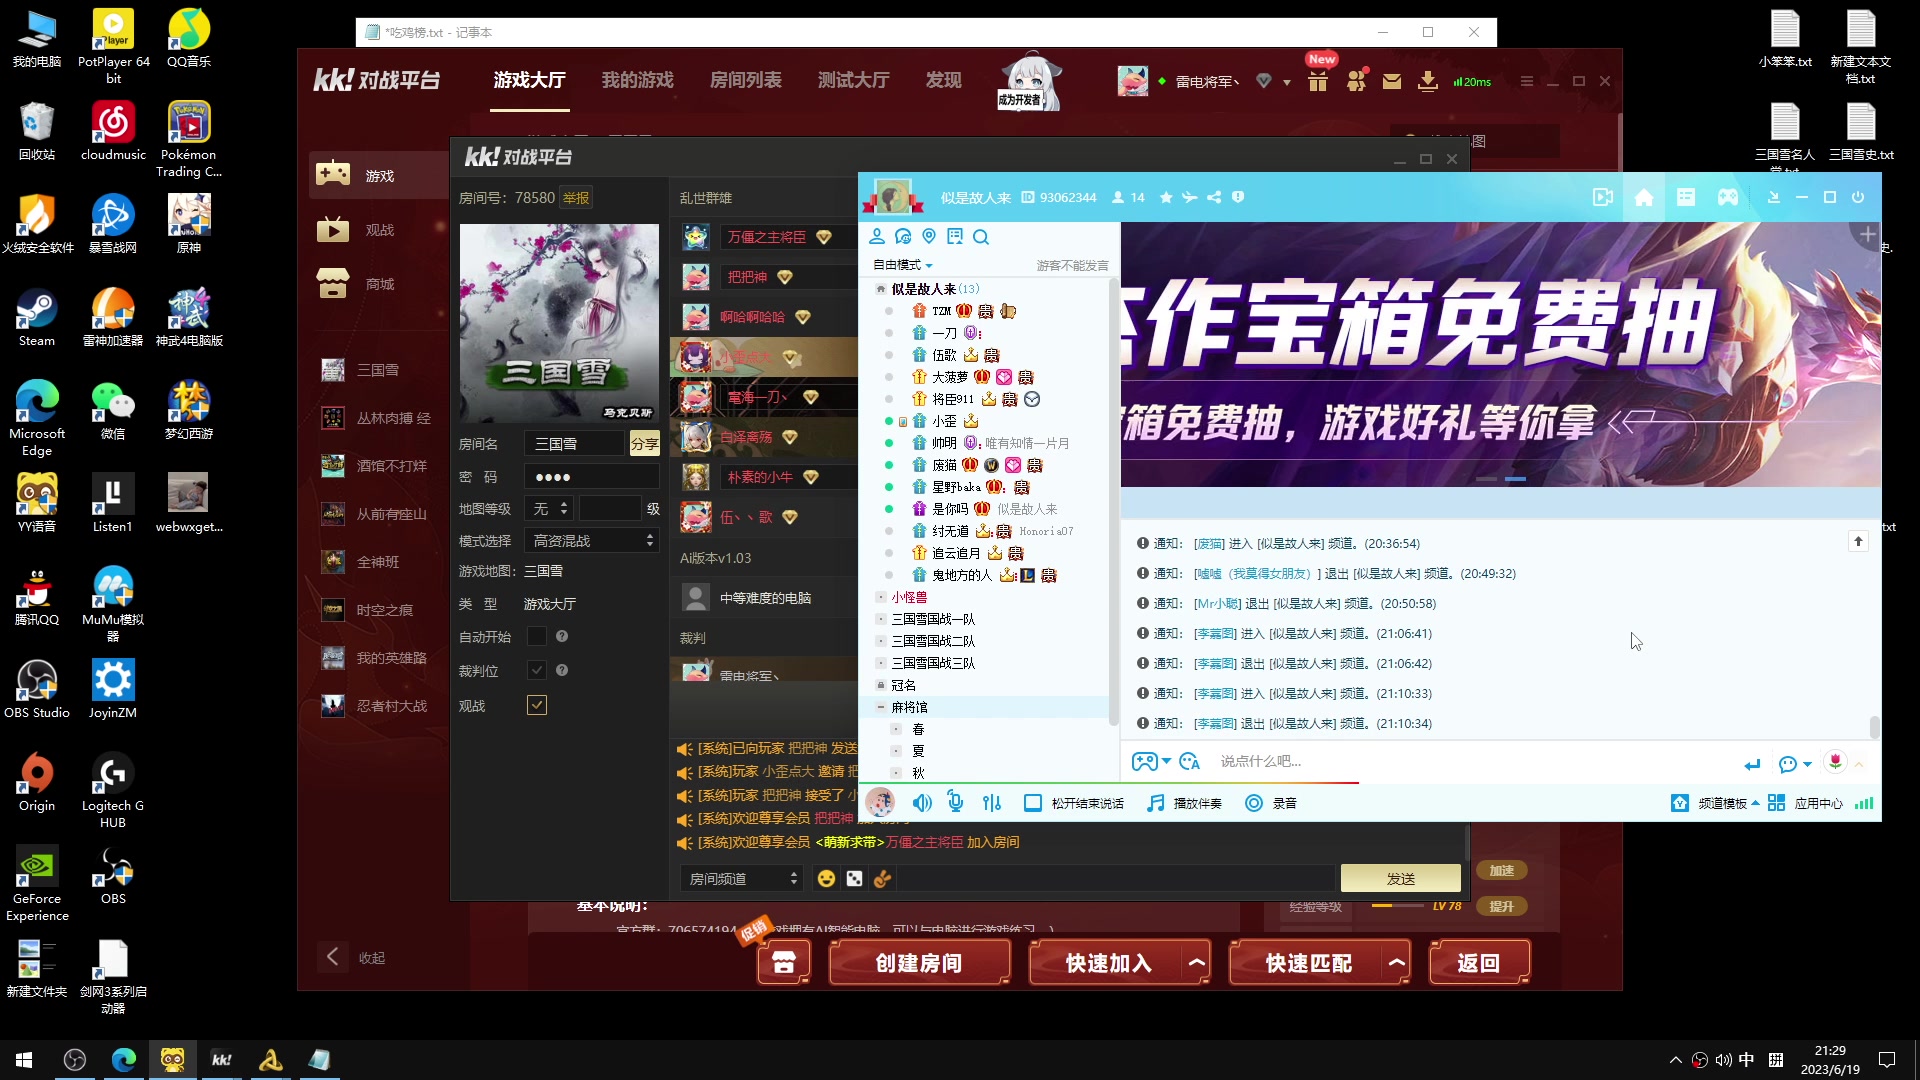Mute the microphone in the voice toolbar
The width and height of the screenshot is (1920, 1080).
pos(955,802)
